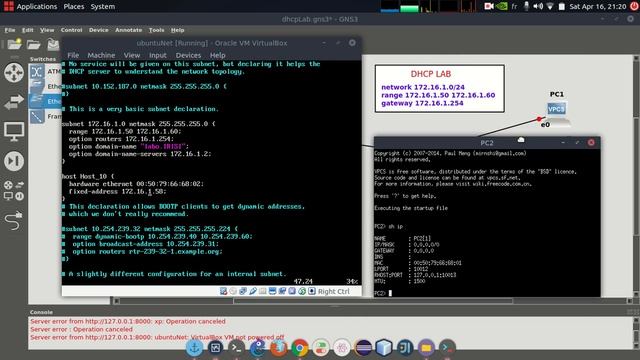Image resolution: width=640 pixels, height=360 pixels.
Task: Open the GNS3 Tools menu
Action: coord(156,30)
